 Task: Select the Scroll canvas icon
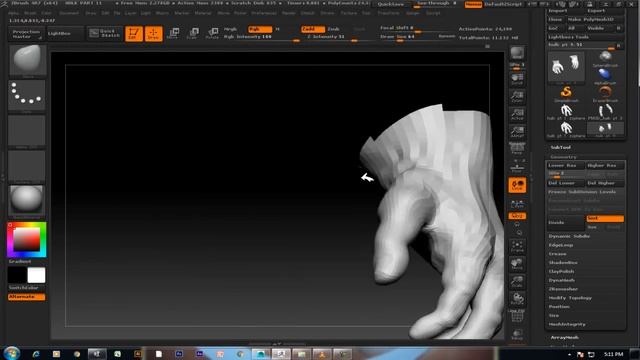click(x=517, y=79)
